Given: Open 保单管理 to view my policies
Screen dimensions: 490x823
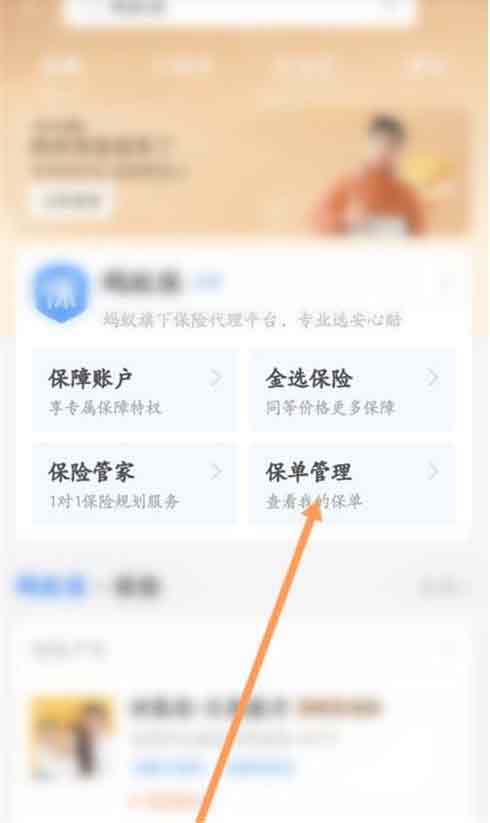Looking at the screenshot, I should click(x=351, y=483).
